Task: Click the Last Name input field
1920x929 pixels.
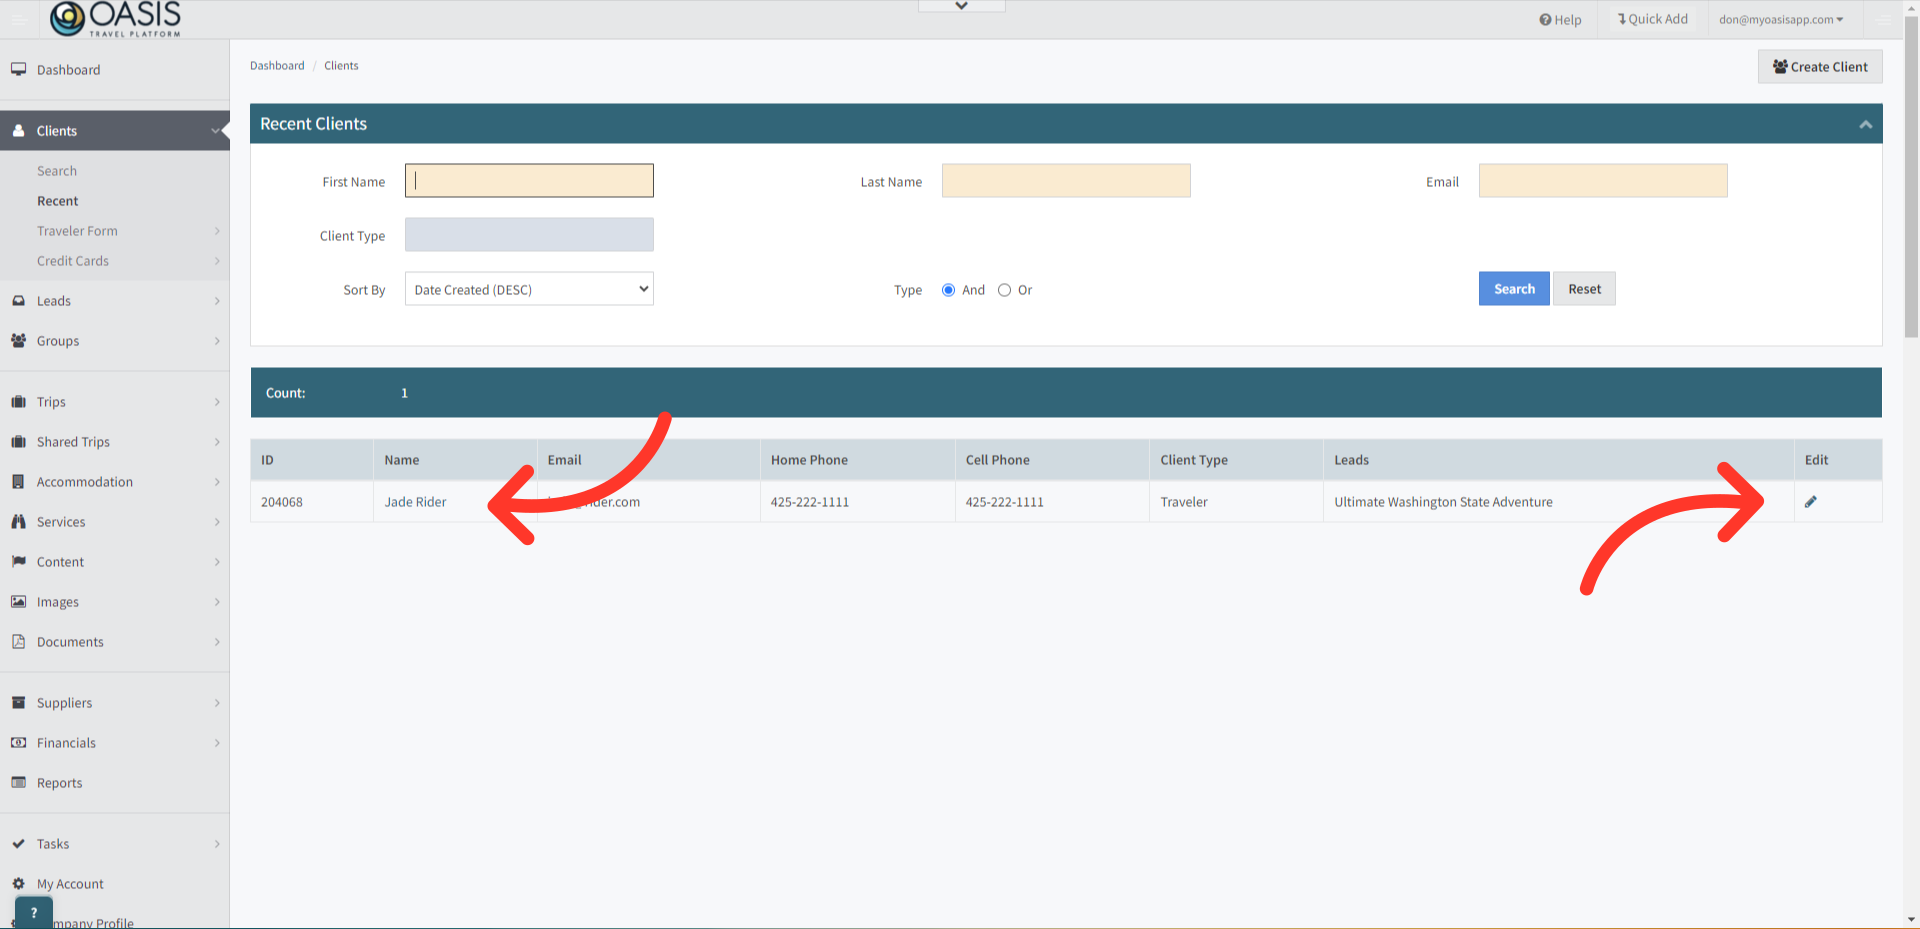Action: coord(1065,181)
